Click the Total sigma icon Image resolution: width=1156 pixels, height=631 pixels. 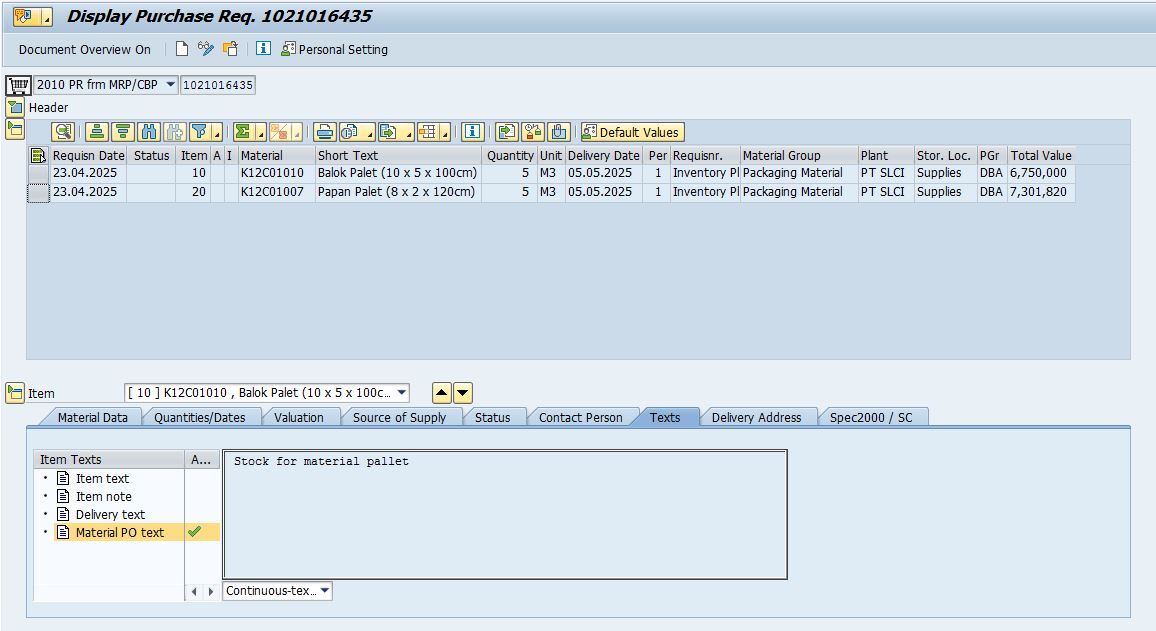(242, 132)
